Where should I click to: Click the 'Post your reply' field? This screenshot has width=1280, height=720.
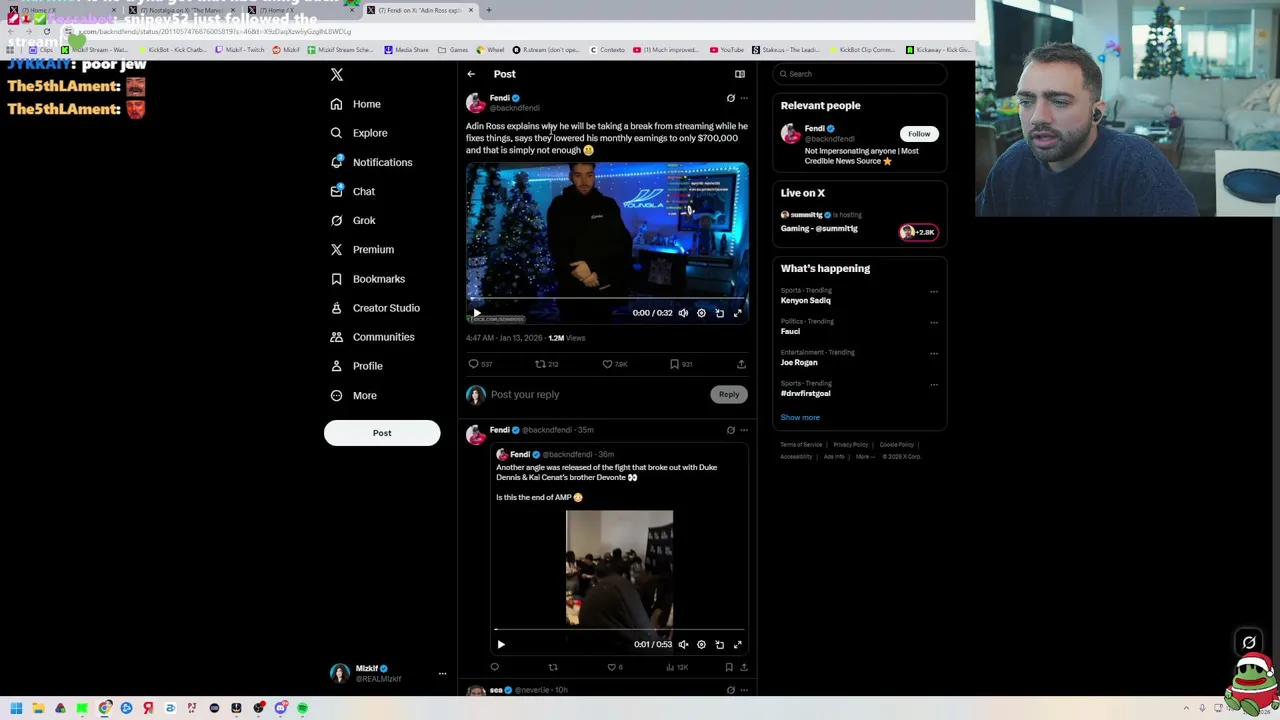coord(597,394)
